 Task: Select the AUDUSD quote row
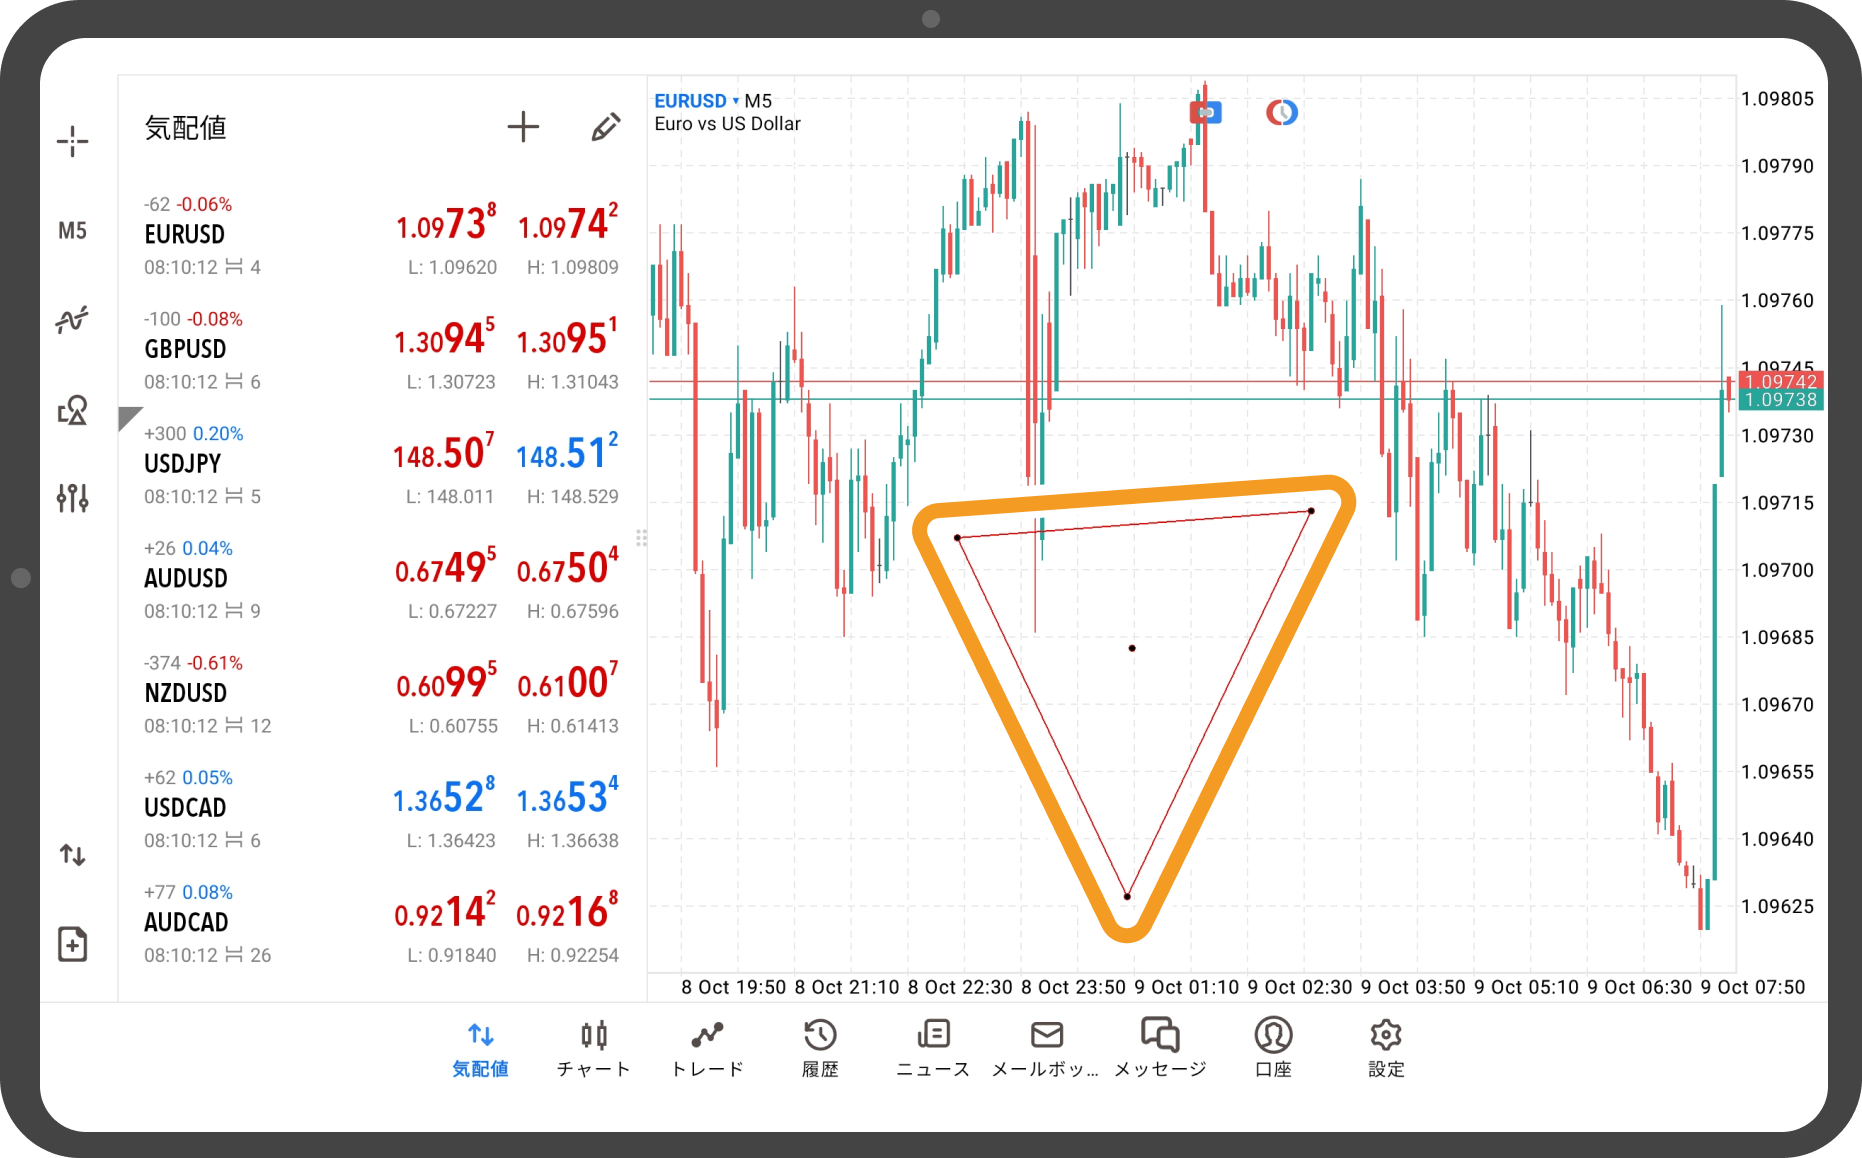click(382, 580)
